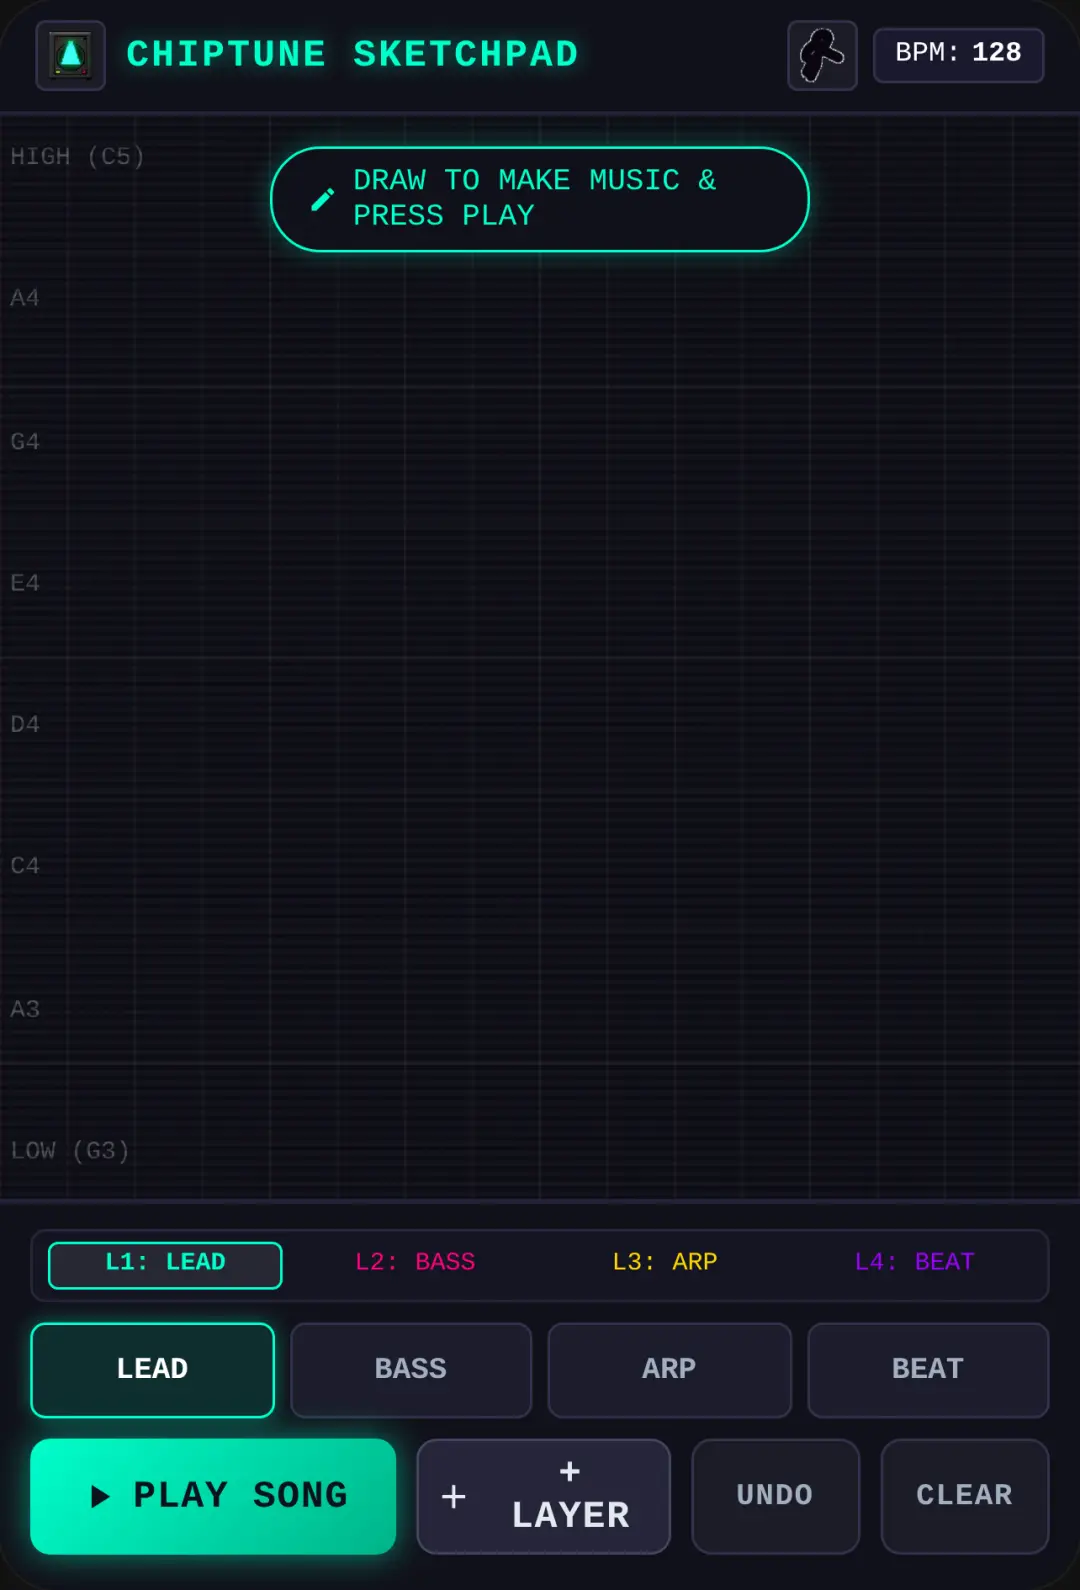This screenshot has width=1080, height=1590.
Task: Click the 'A4' pitch label
Action: [x=25, y=298]
